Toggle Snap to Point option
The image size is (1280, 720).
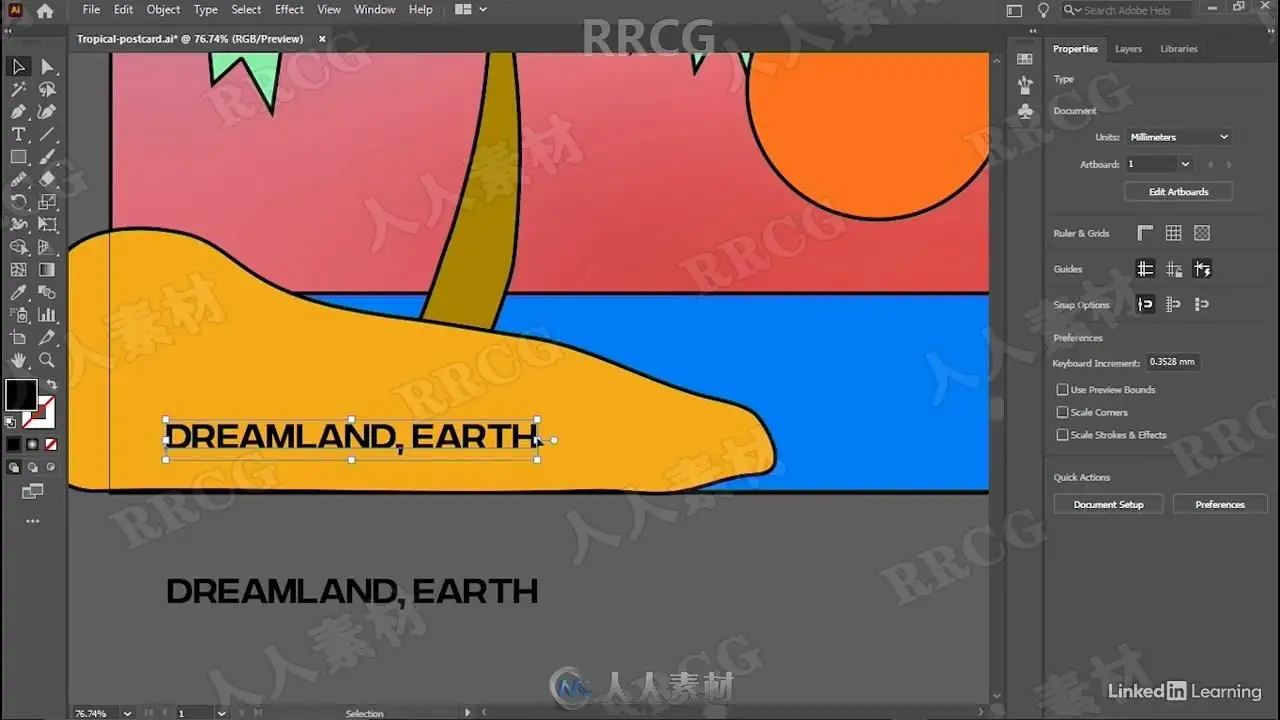coord(1145,304)
